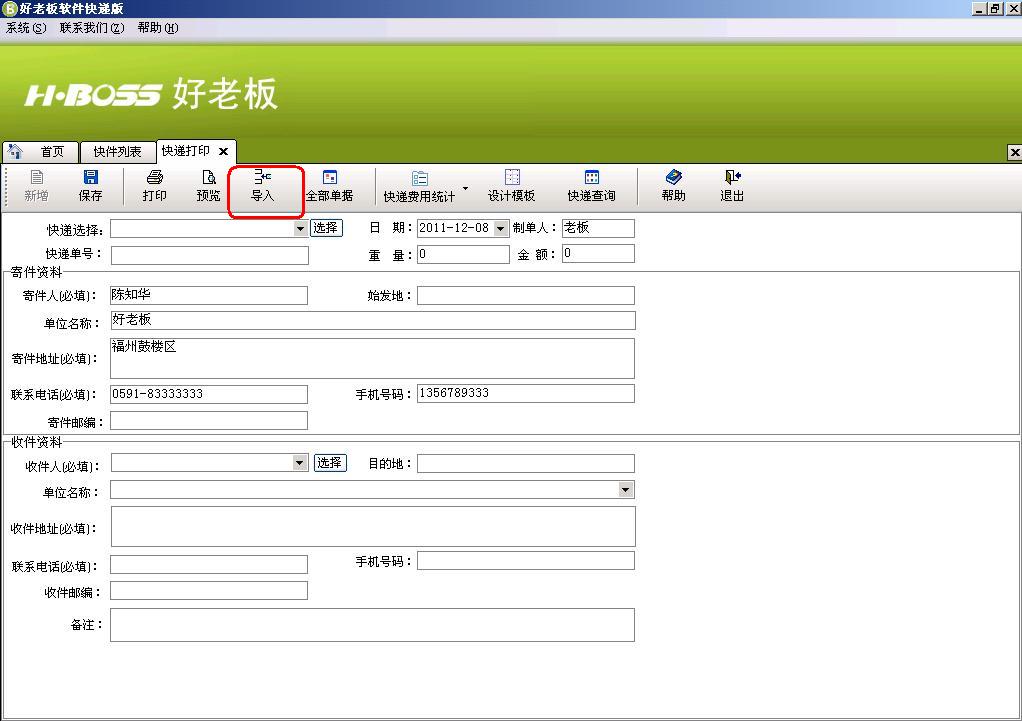Click the 重量 weight field

[x=463, y=254]
